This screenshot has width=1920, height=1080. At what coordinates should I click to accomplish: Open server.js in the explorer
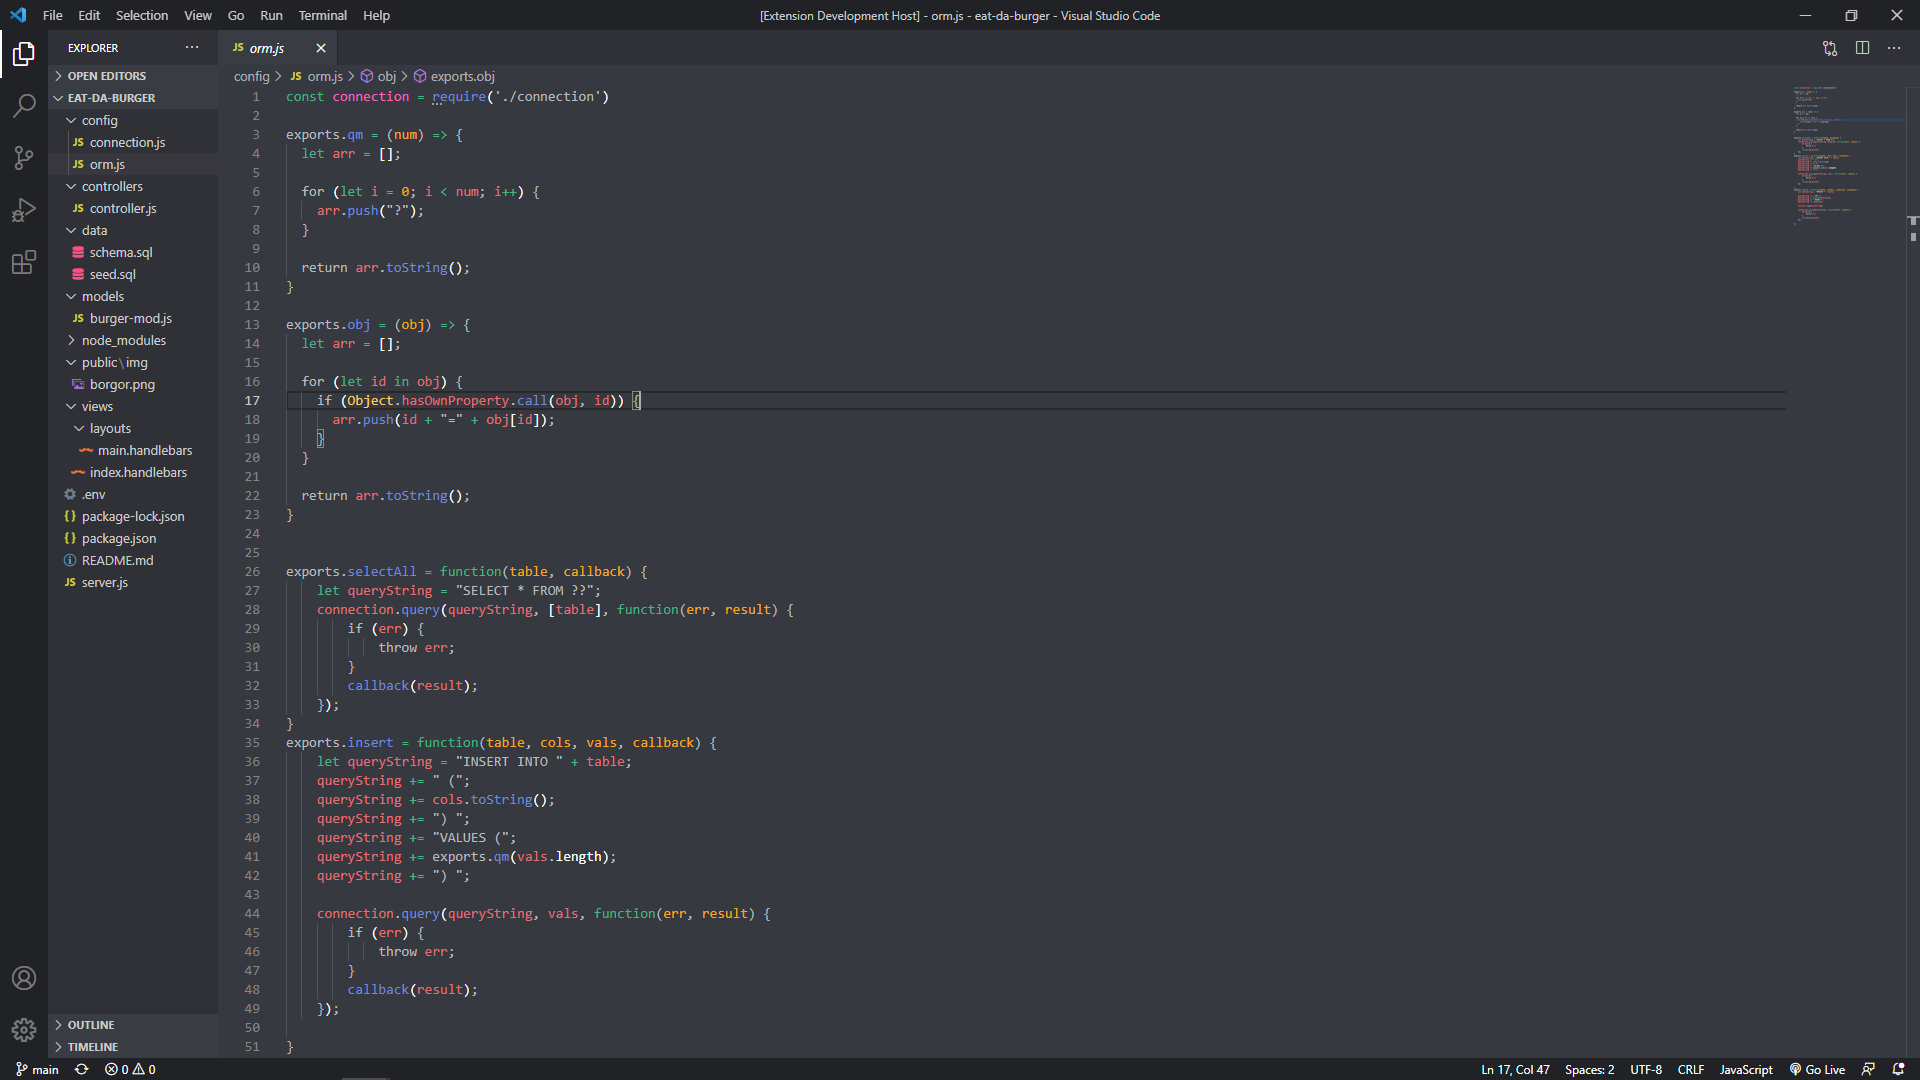(104, 582)
